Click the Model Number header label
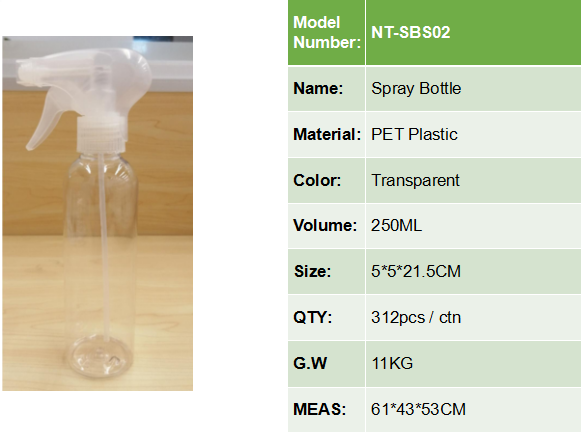Viewport: 583px width, 432px height. pyautogui.click(x=326, y=32)
